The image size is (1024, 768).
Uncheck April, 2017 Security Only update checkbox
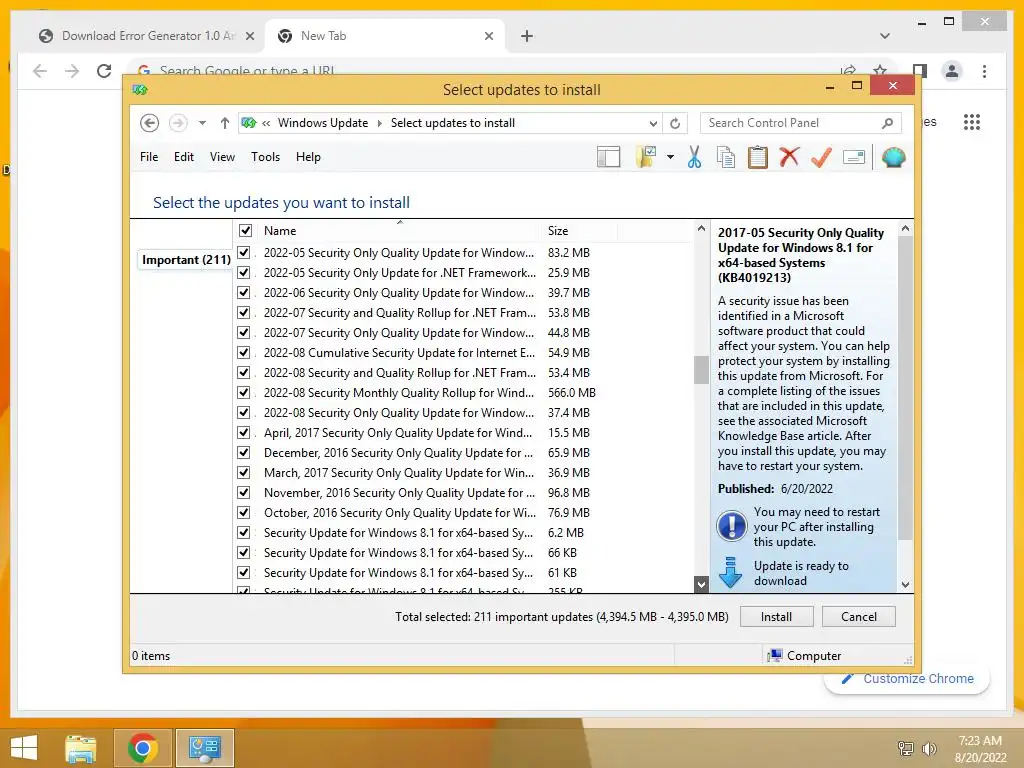pyautogui.click(x=244, y=432)
